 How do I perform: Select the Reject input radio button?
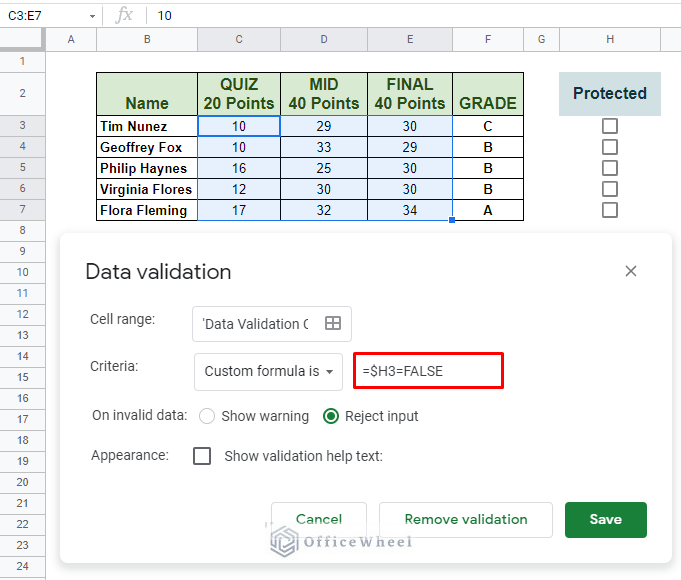(331, 416)
